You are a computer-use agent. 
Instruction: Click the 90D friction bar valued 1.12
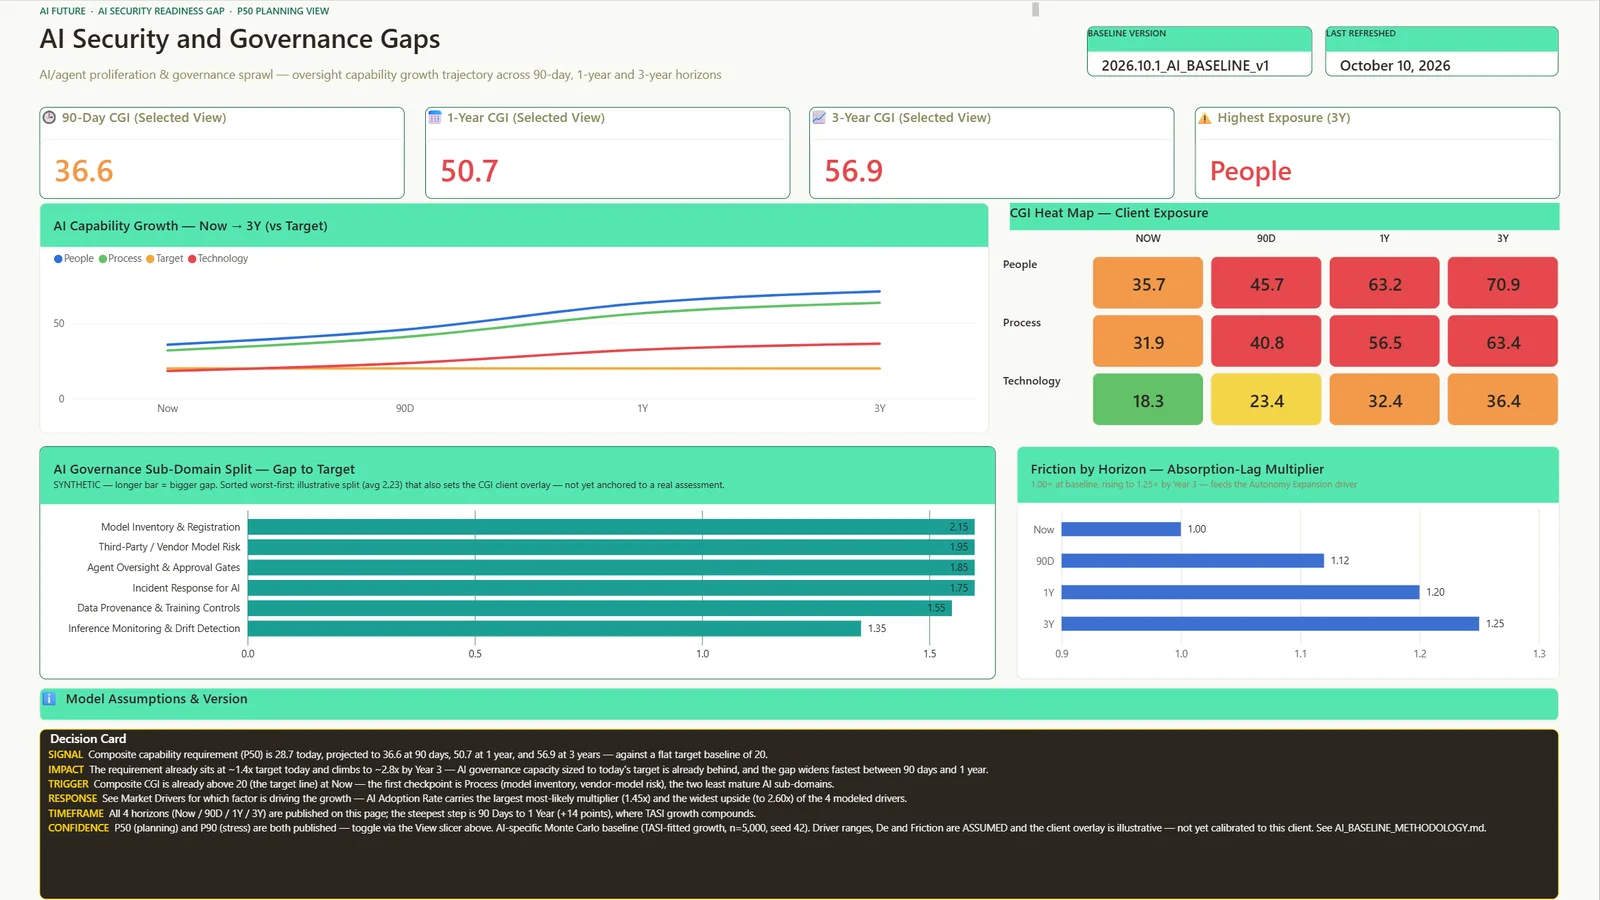(1193, 561)
